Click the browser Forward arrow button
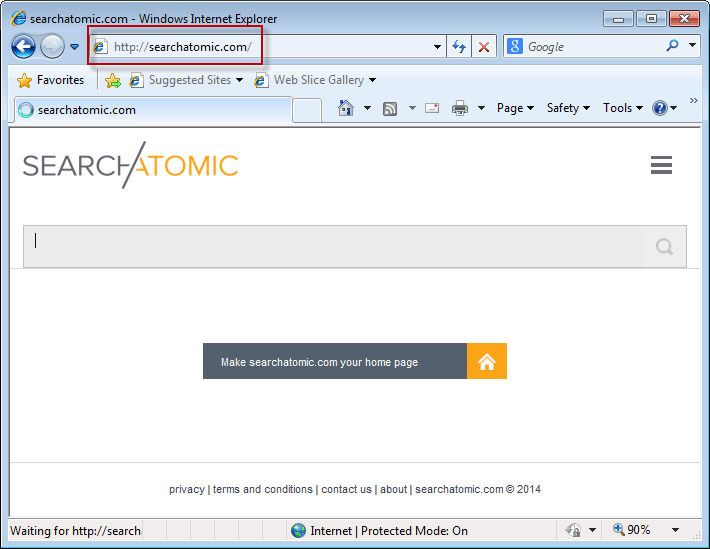This screenshot has width=710, height=549. click(52, 46)
